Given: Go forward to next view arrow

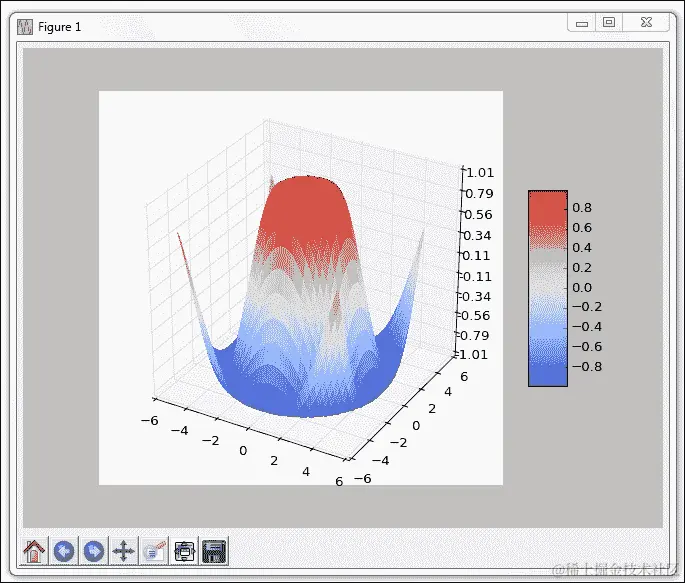Looking at the screenshot, I should pyautogui.click(x=93, y=551).
